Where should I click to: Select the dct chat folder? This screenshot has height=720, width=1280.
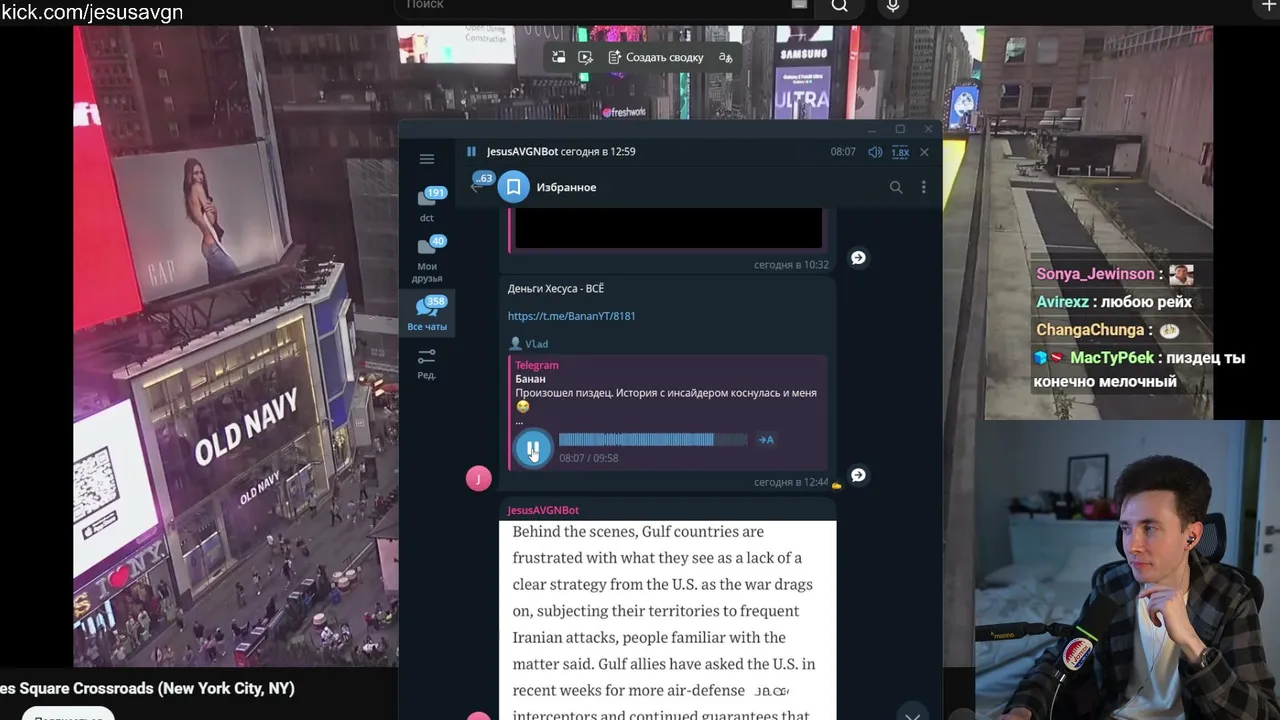pos(427,204)
